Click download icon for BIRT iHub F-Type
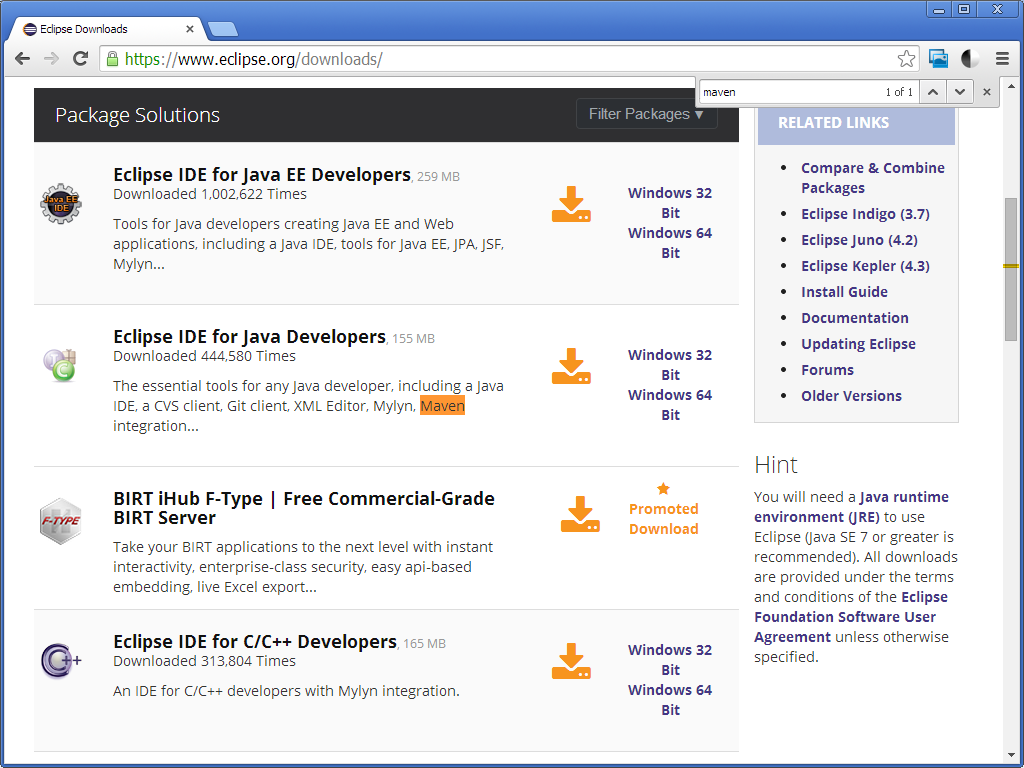Viewport: 1024px width, 768px height. [580, 514]
